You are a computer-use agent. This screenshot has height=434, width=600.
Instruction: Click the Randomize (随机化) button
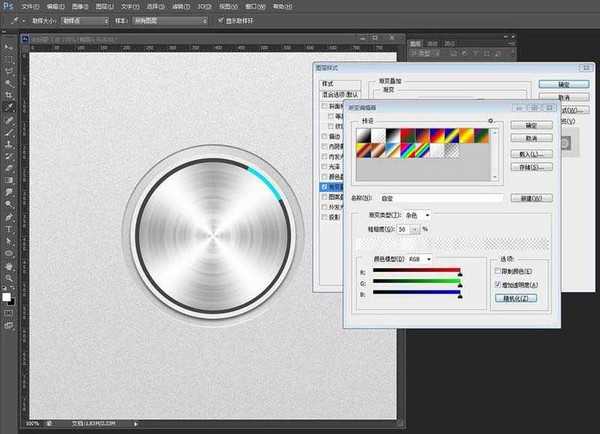[x=518, y=298]
